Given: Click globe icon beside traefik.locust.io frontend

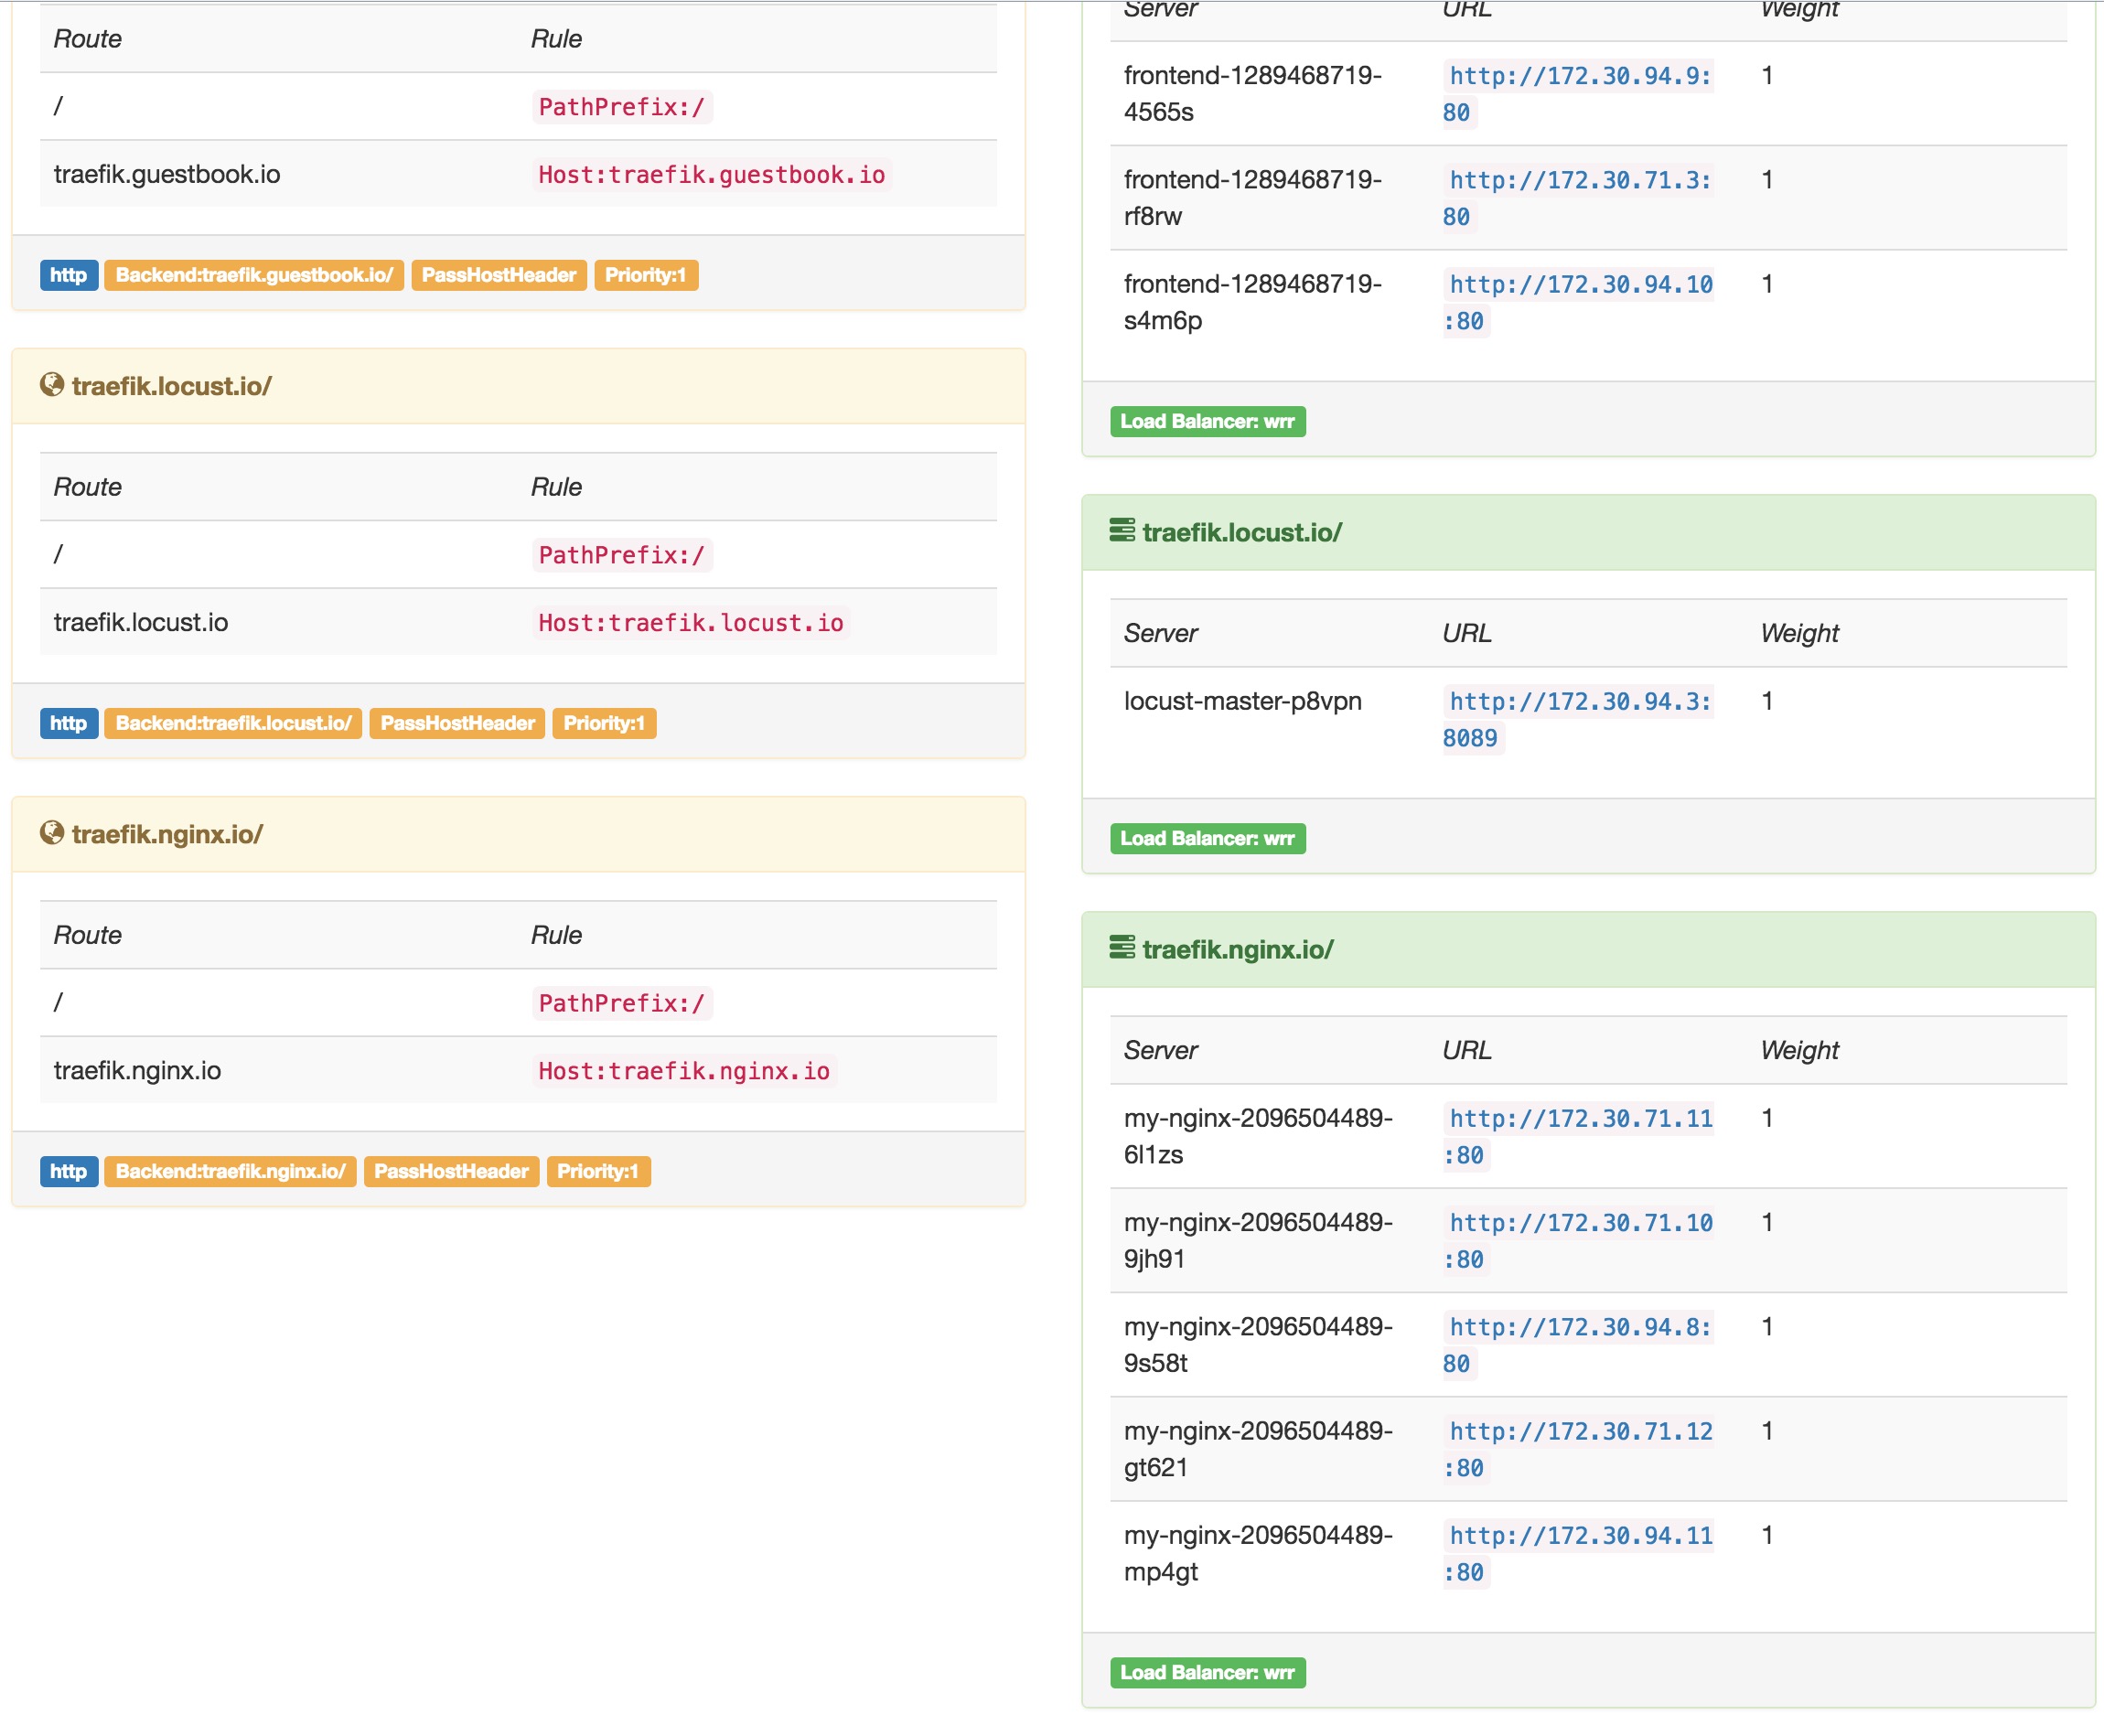Looking at the screenshot, I should pos(52,385).
